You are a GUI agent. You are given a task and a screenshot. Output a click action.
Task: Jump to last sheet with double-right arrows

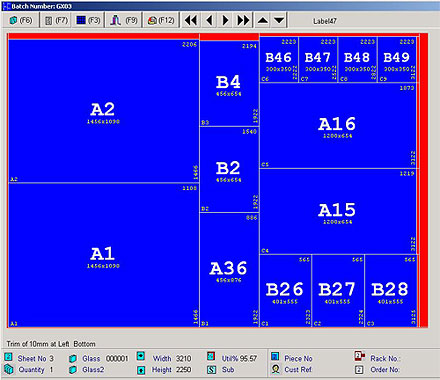tap(244, 21)
